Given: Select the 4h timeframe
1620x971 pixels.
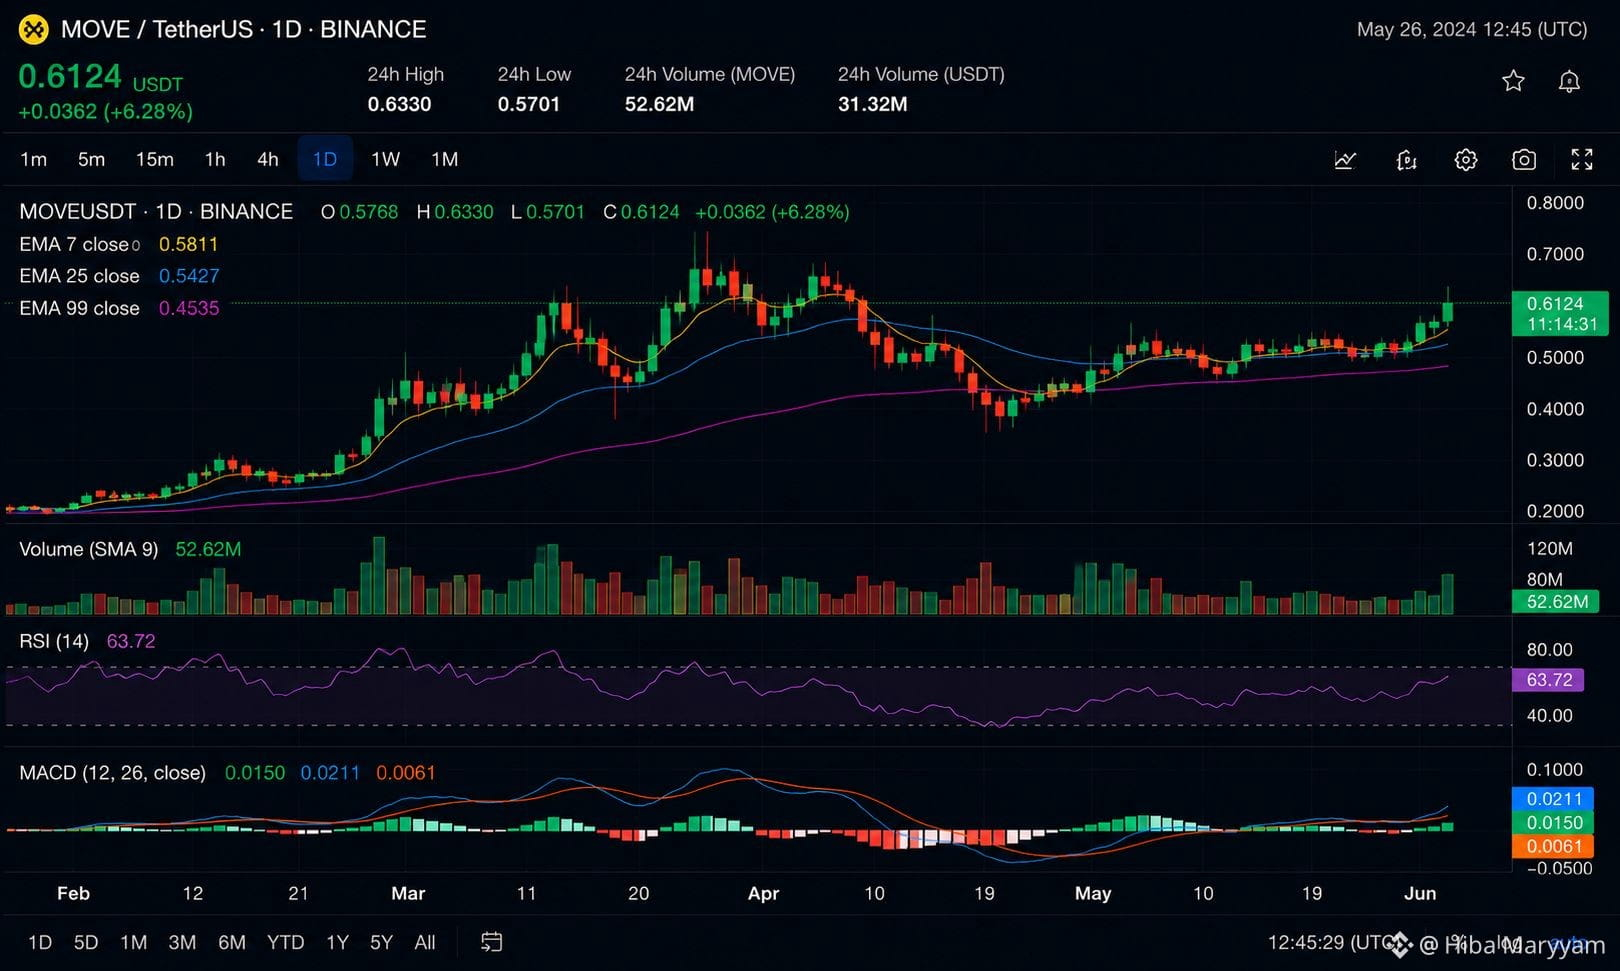Looking at the screenshot, I should coord(268,159).
